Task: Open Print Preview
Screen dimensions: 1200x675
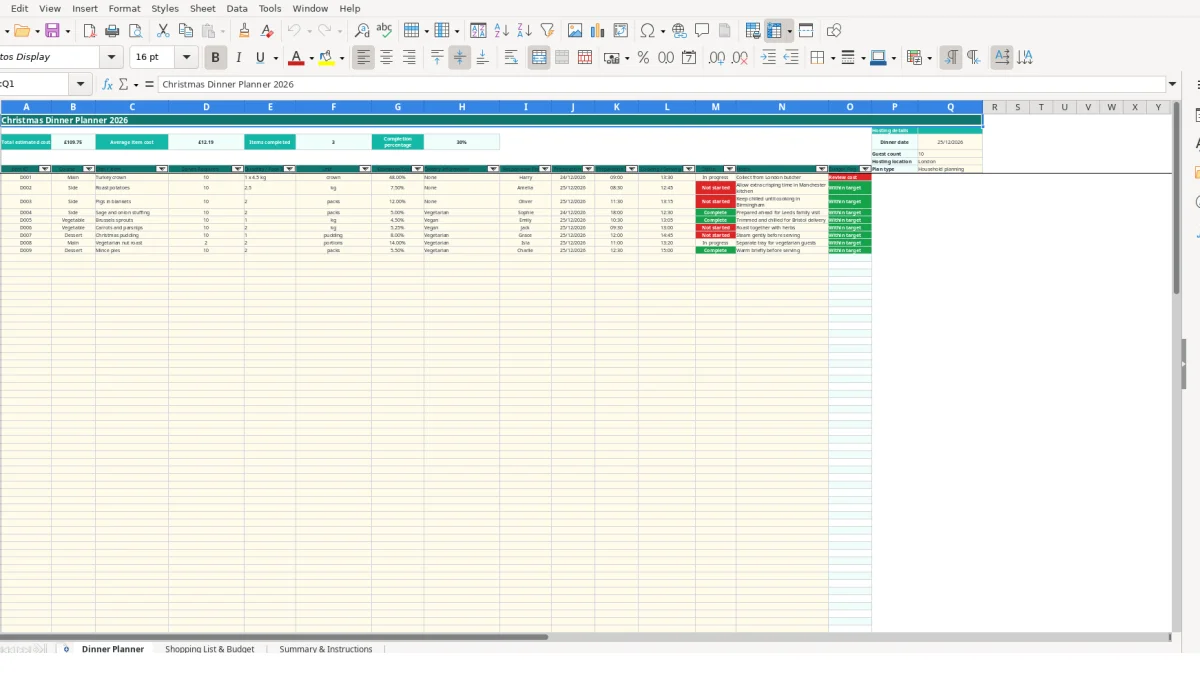Action: (135, 31)
